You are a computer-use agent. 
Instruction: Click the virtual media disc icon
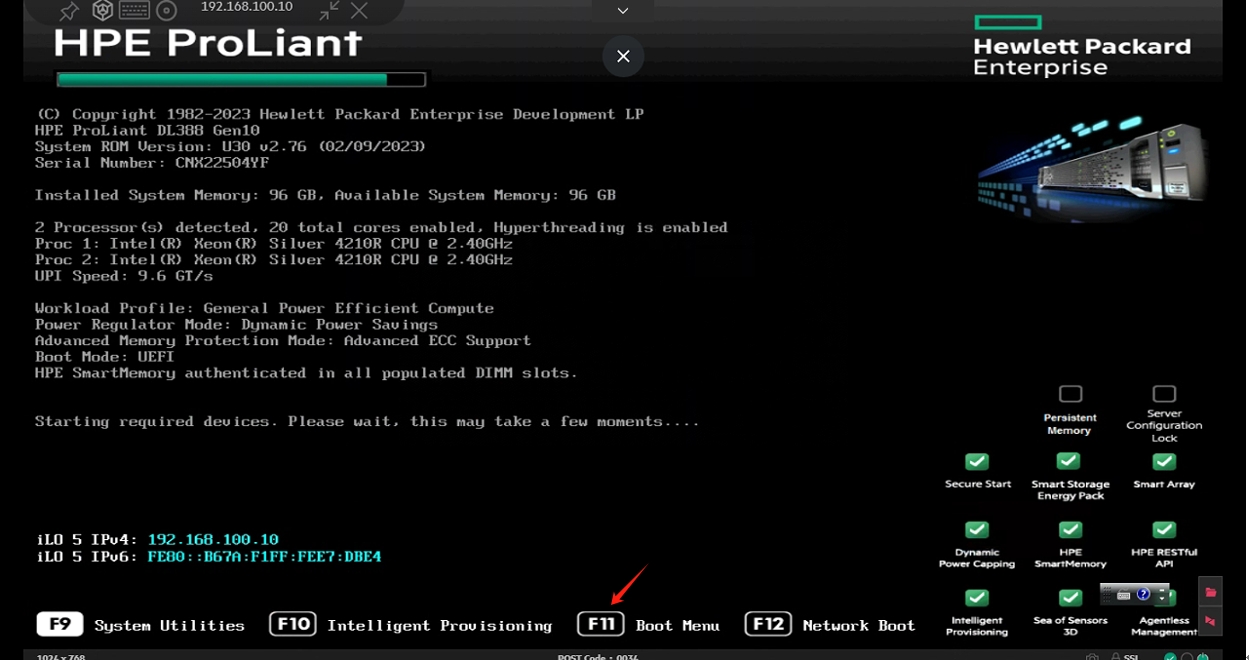click(167, 11)
